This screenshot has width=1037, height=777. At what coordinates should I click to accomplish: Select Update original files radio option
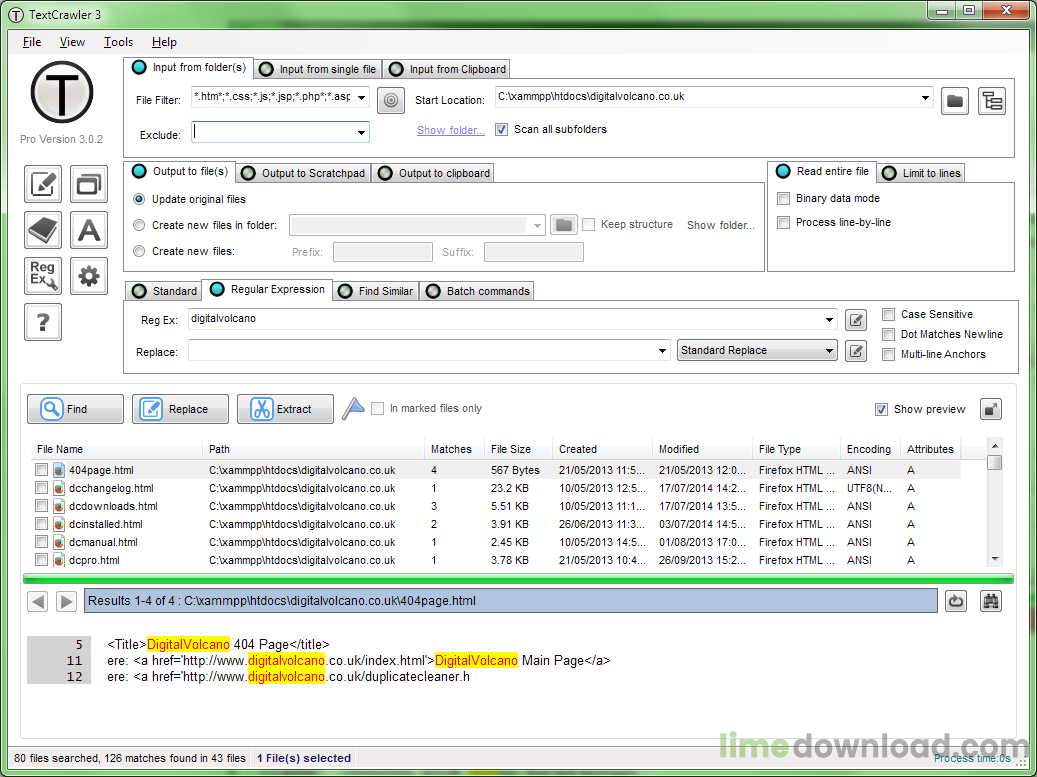click(139, 199)
